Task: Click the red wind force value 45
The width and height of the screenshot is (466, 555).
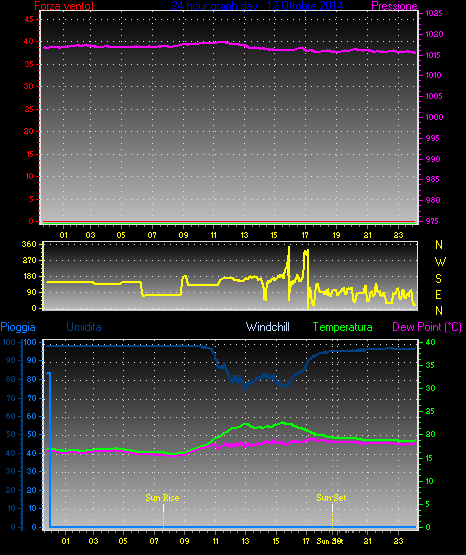Action: [x=29, y=19]
